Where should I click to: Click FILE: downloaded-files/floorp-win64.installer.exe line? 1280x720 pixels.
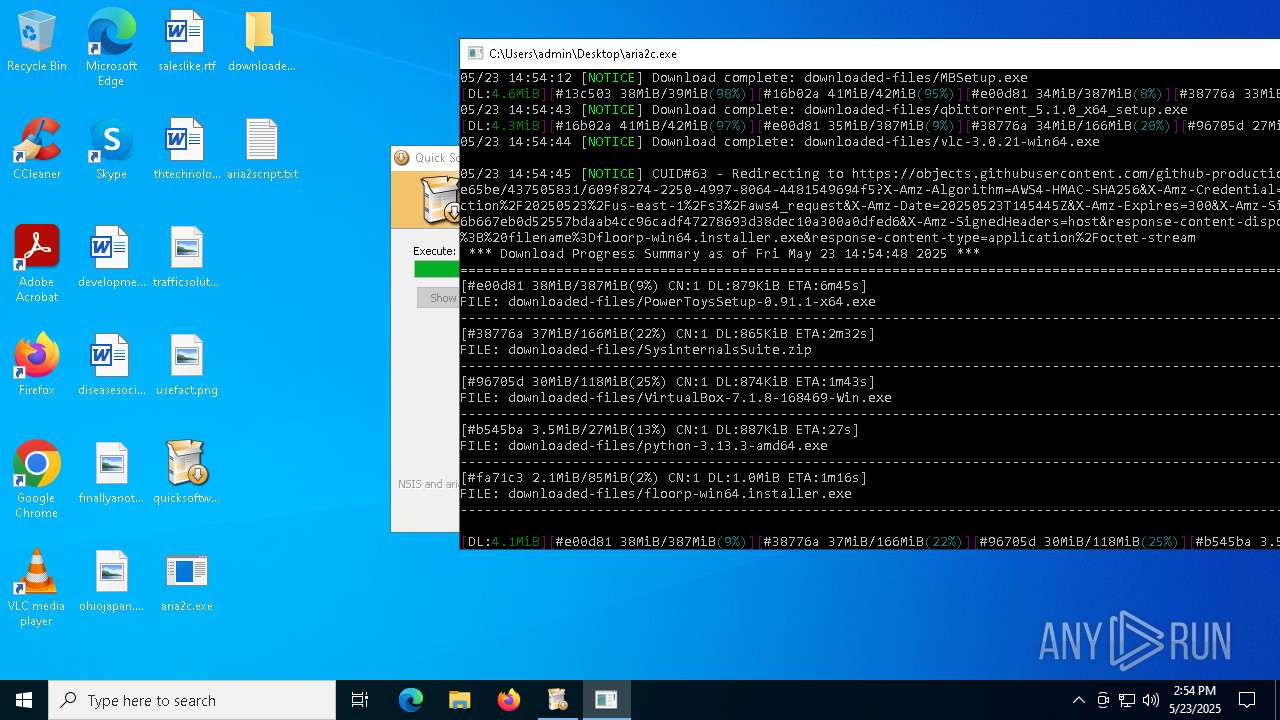click(x=655, y=493)
